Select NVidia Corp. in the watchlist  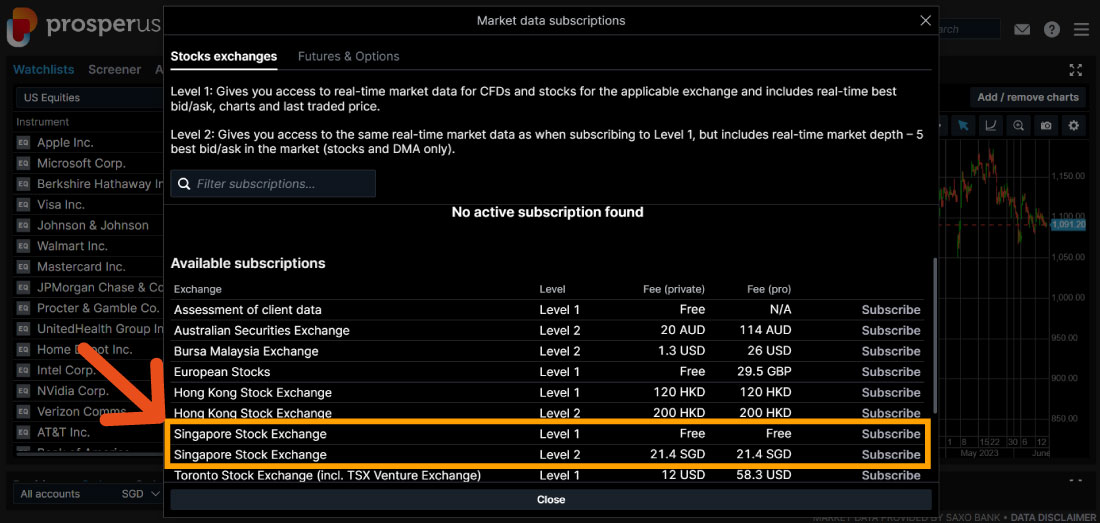[x=73, y=390]
